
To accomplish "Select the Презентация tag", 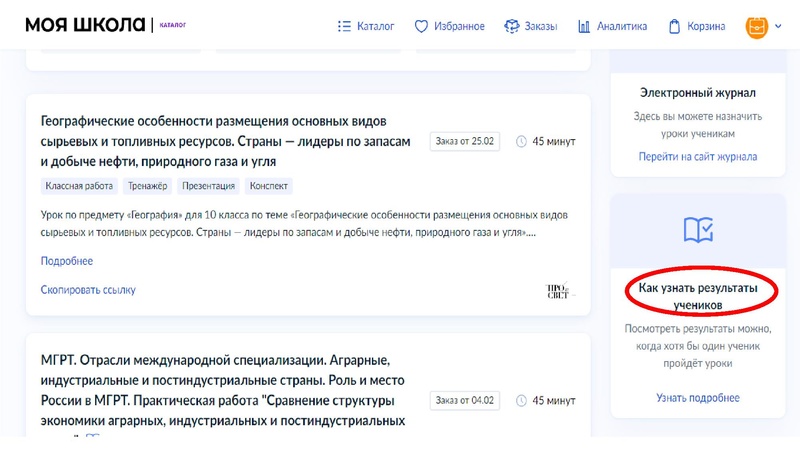I will pos(209,186).
